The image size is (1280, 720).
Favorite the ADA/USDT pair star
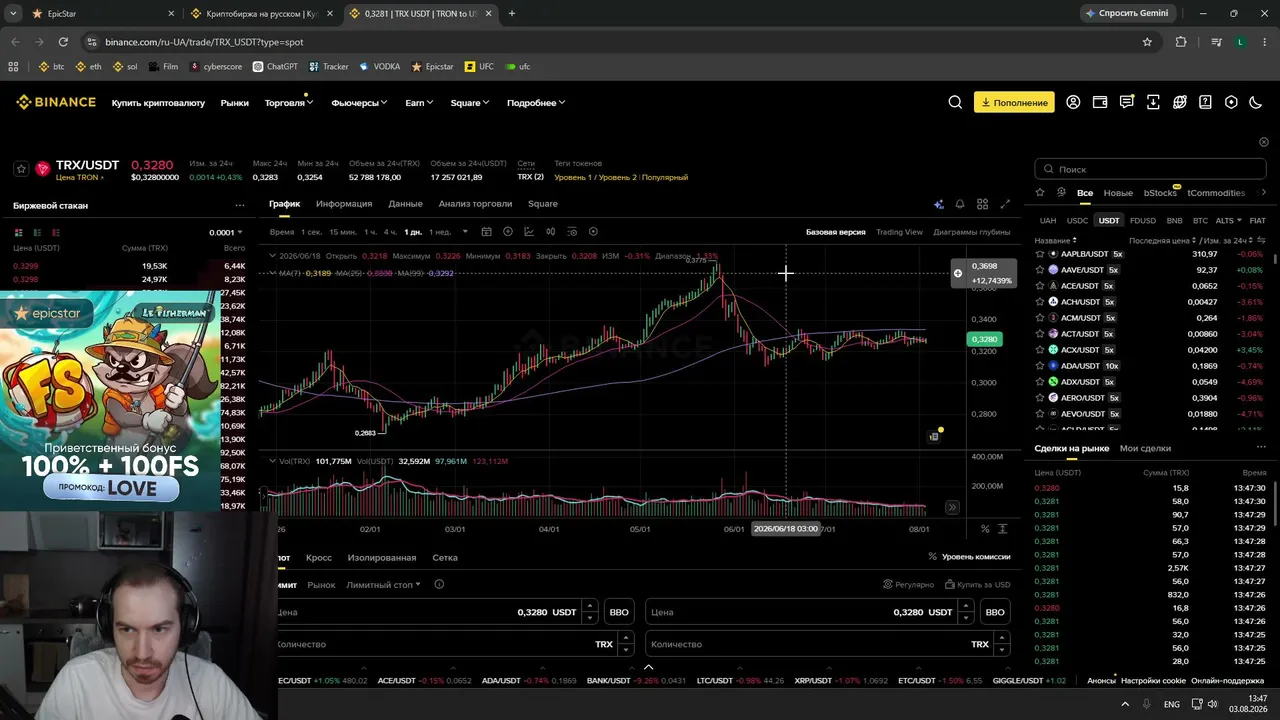(x=1040, y=366)
